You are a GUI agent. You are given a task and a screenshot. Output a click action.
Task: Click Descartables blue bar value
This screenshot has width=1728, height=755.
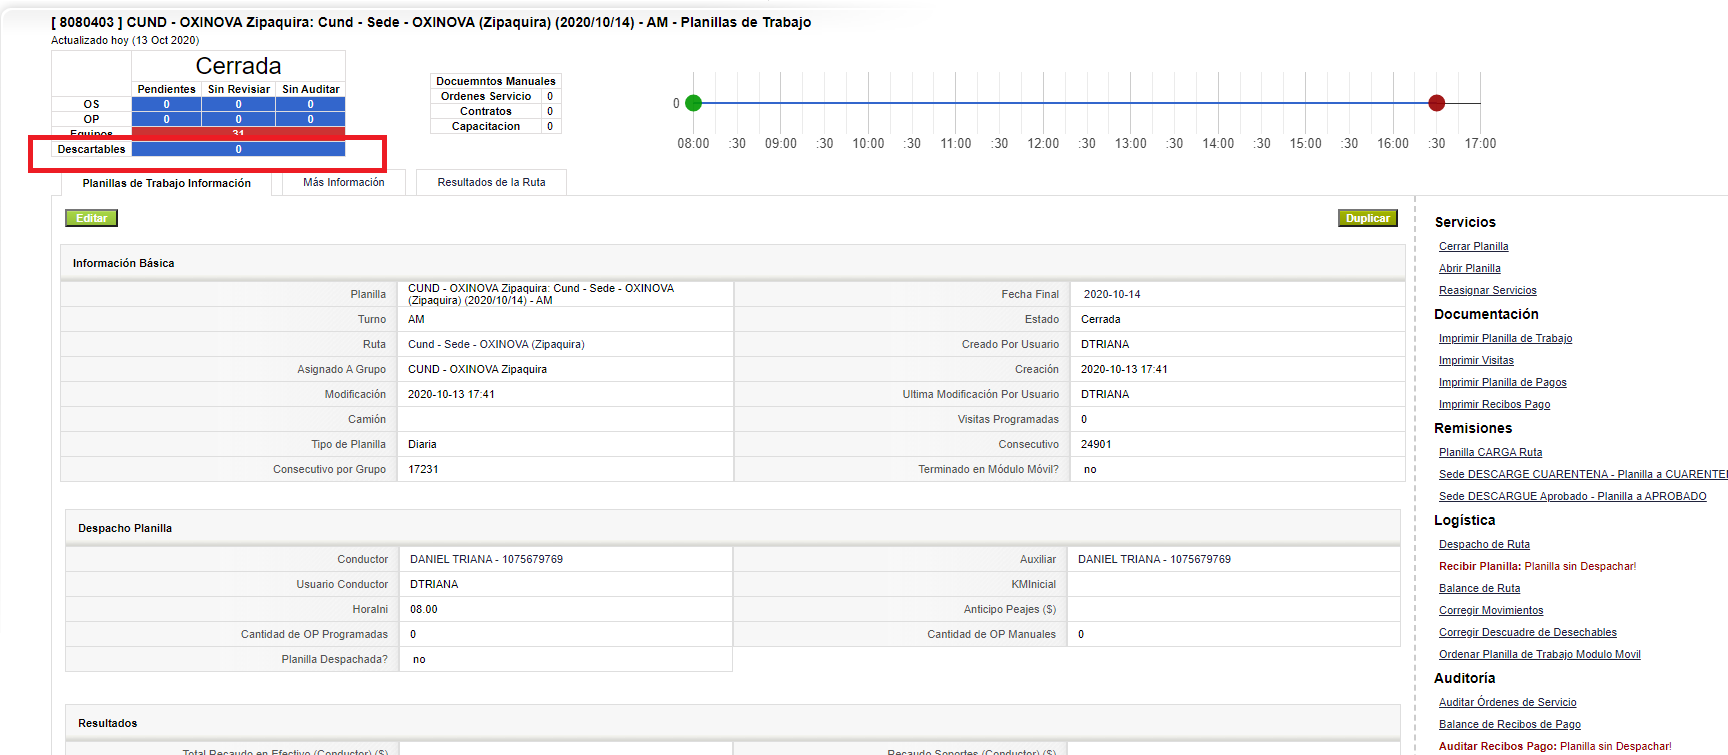click(x=238, y=149)
